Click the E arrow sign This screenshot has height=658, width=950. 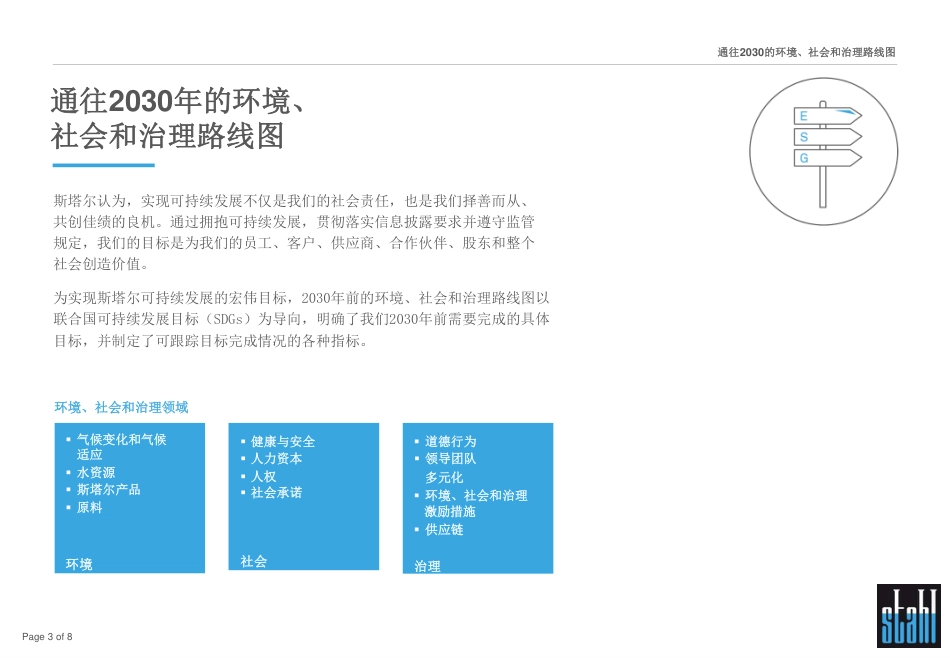coord(828,116)
